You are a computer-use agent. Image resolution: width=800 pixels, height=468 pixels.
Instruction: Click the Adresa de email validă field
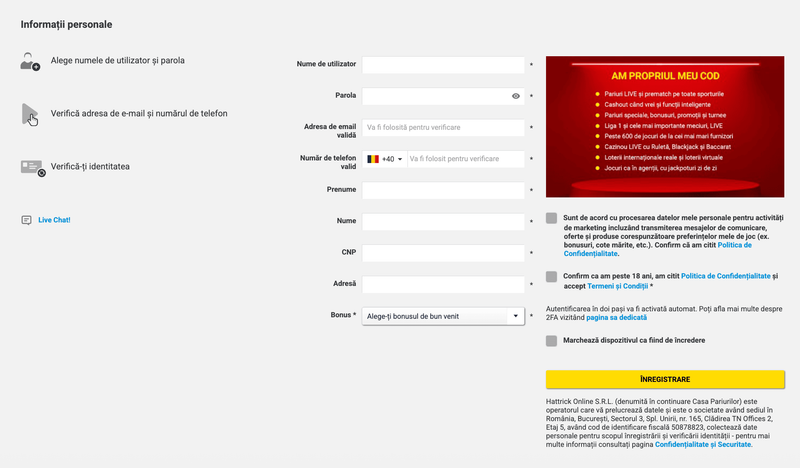pos(443,128)
